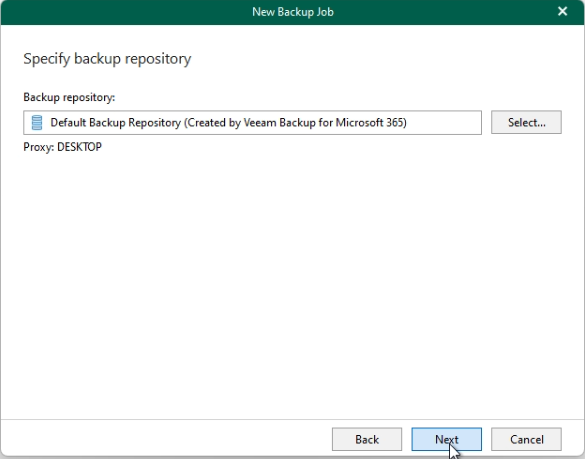This screenshot has width=585, height=459.
Task: Cancel the New Backup Job wizard
Action: 526,439
